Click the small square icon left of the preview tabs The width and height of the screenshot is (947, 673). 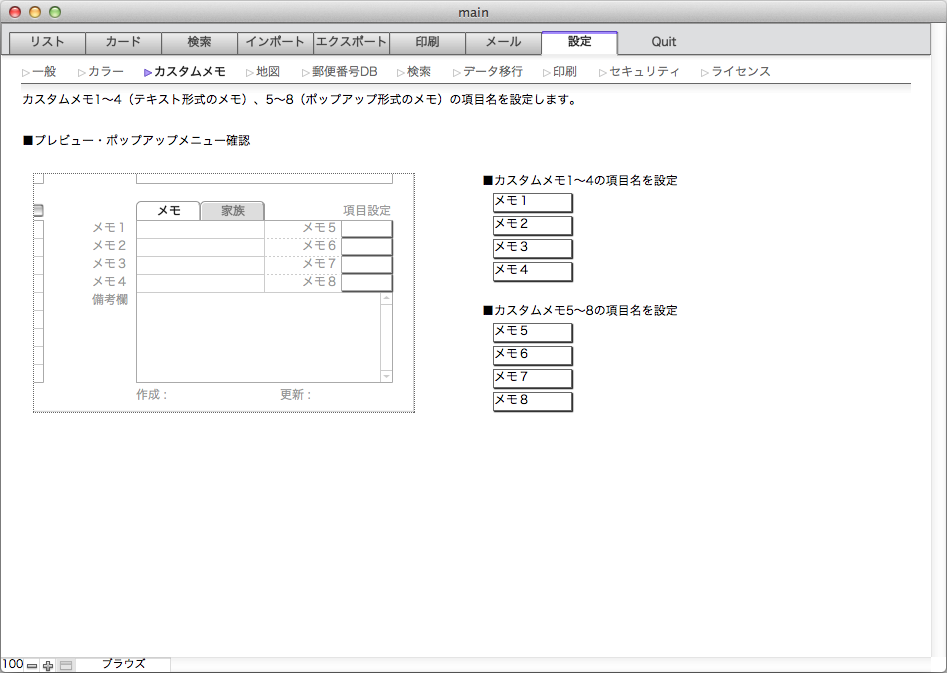coord(39,211)
